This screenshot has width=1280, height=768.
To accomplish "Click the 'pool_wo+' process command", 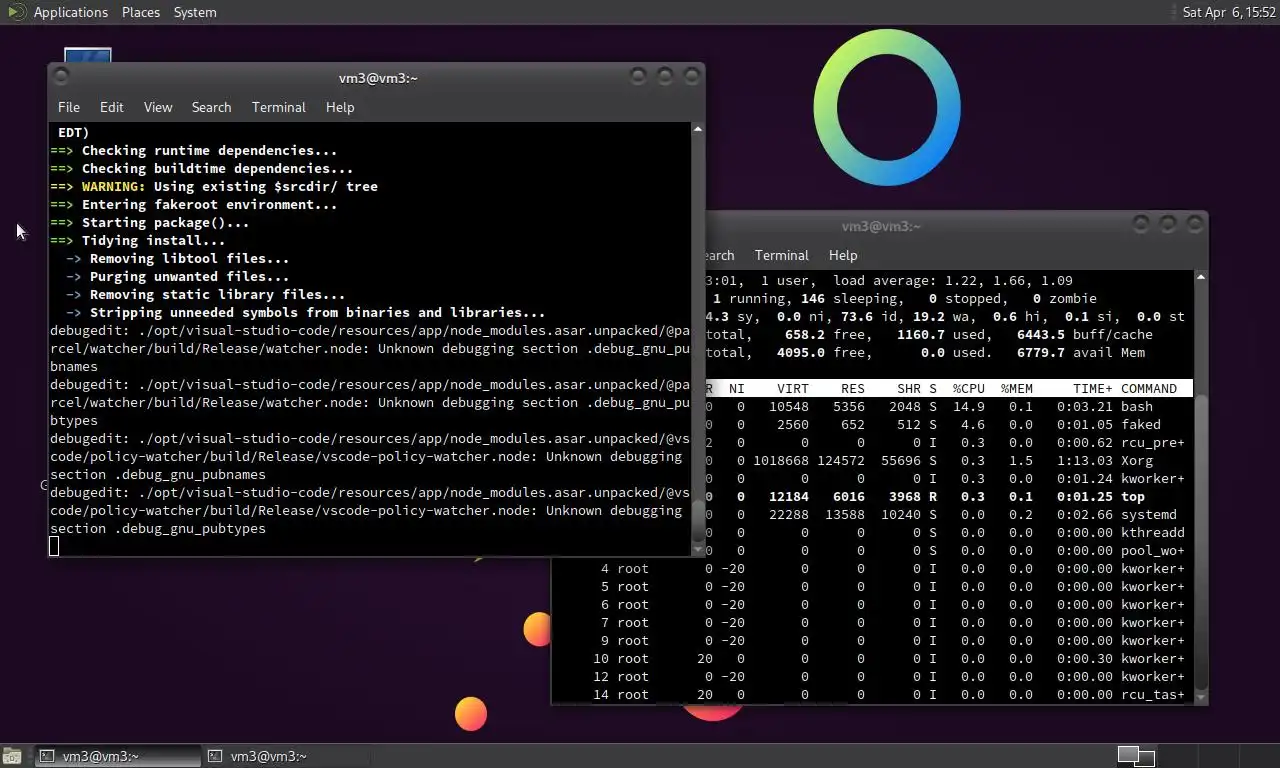I will click(1153, 550).
